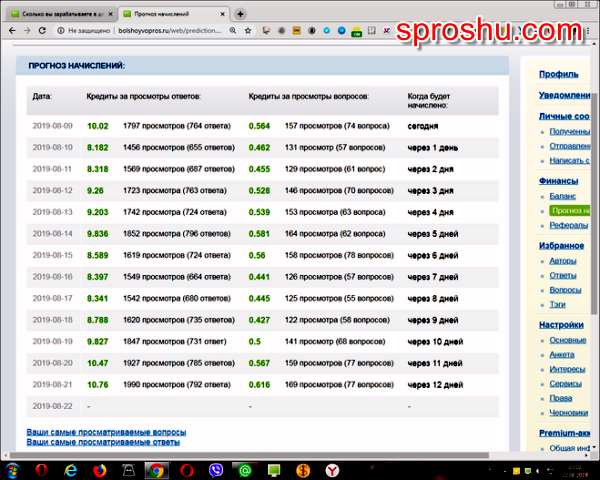Open 'Баланс' under Финансы
The image size is (600, 480).
[x=563, y=196]
